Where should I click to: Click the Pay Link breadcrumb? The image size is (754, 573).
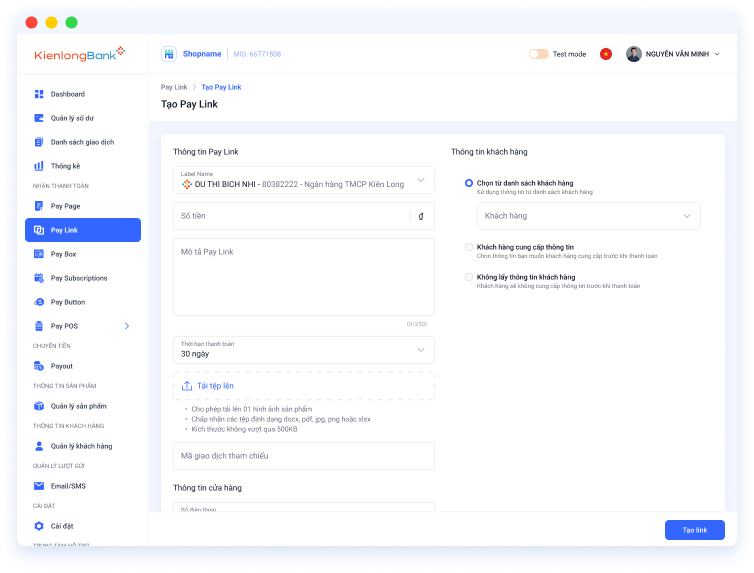point(174,87)
